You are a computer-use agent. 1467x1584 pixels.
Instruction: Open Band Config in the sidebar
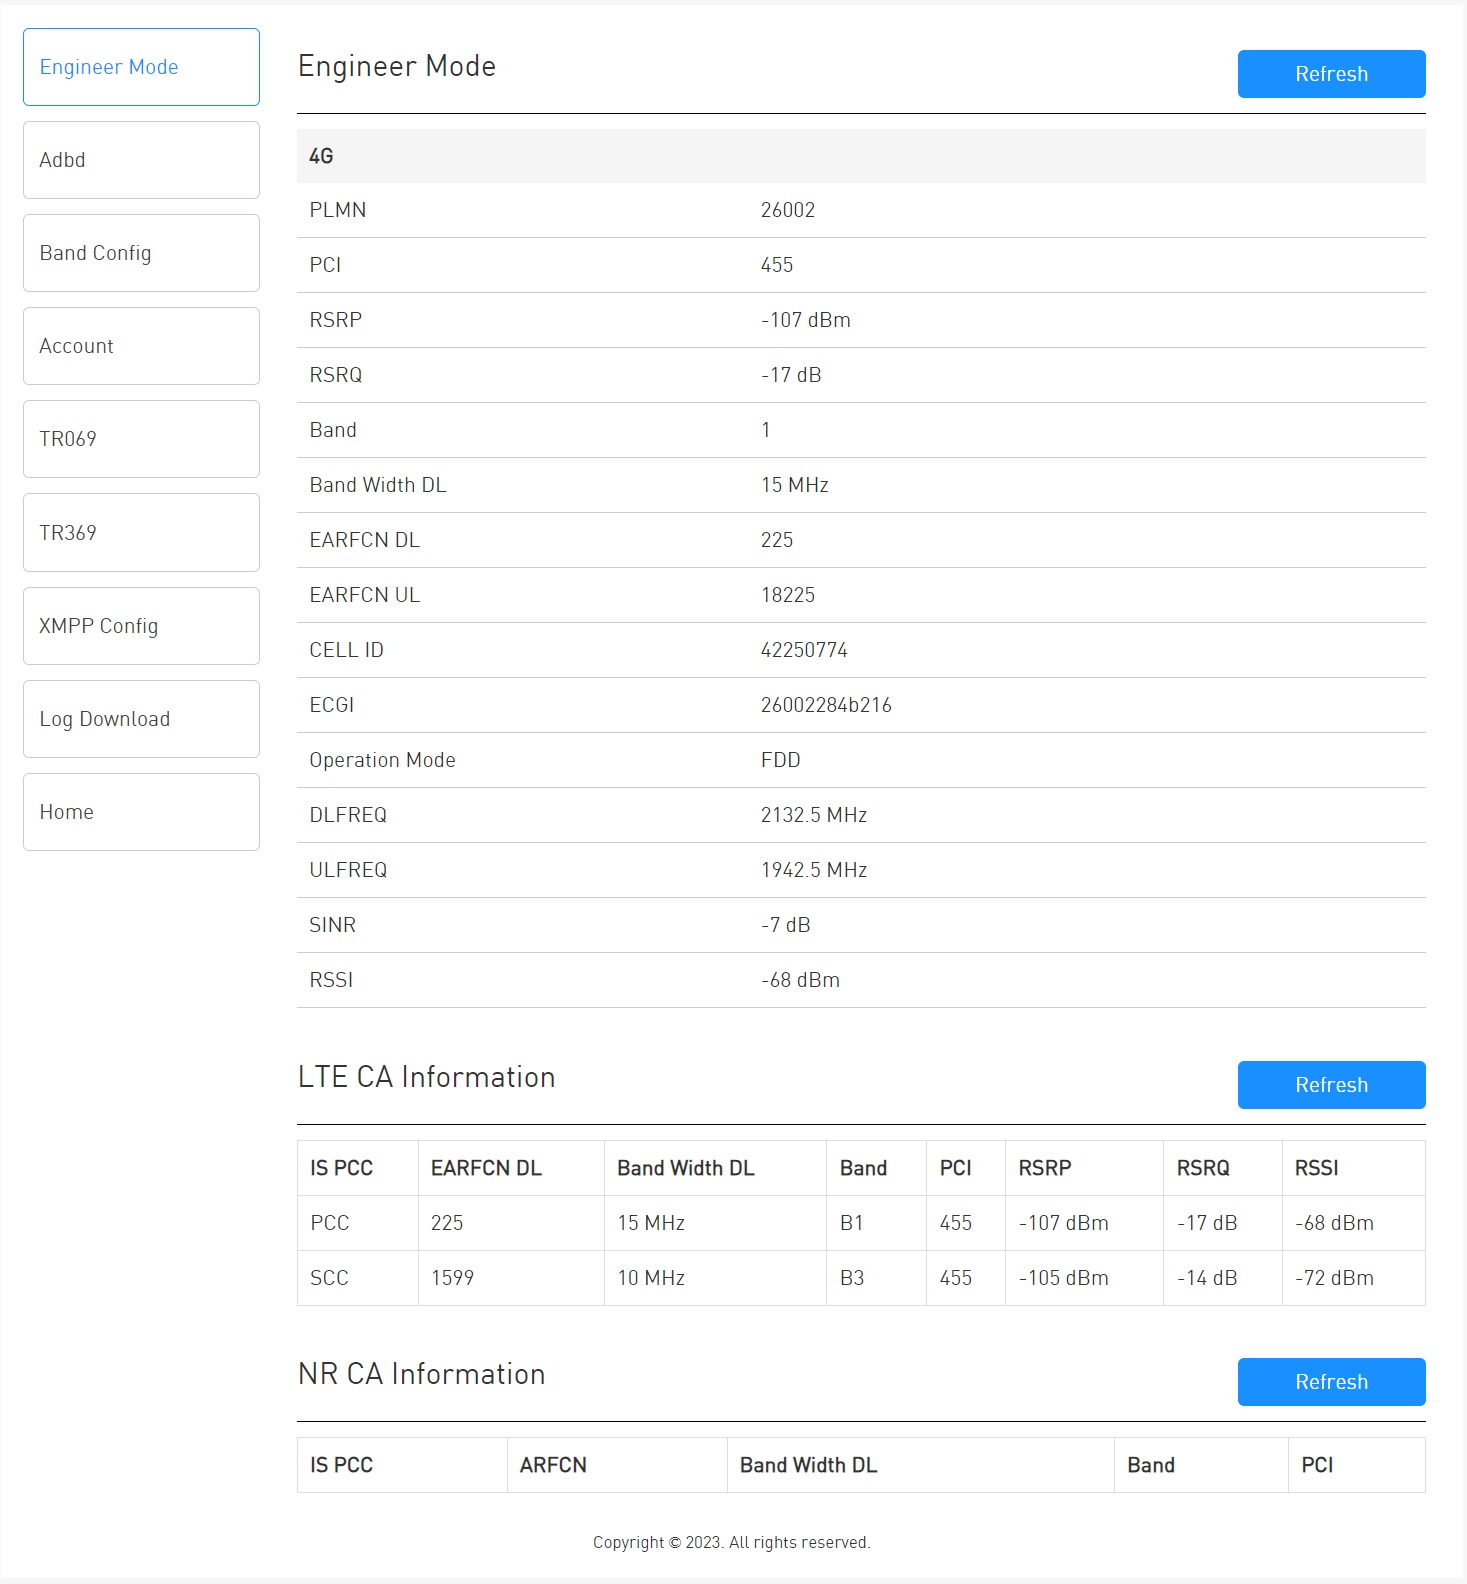coord(141,253)
